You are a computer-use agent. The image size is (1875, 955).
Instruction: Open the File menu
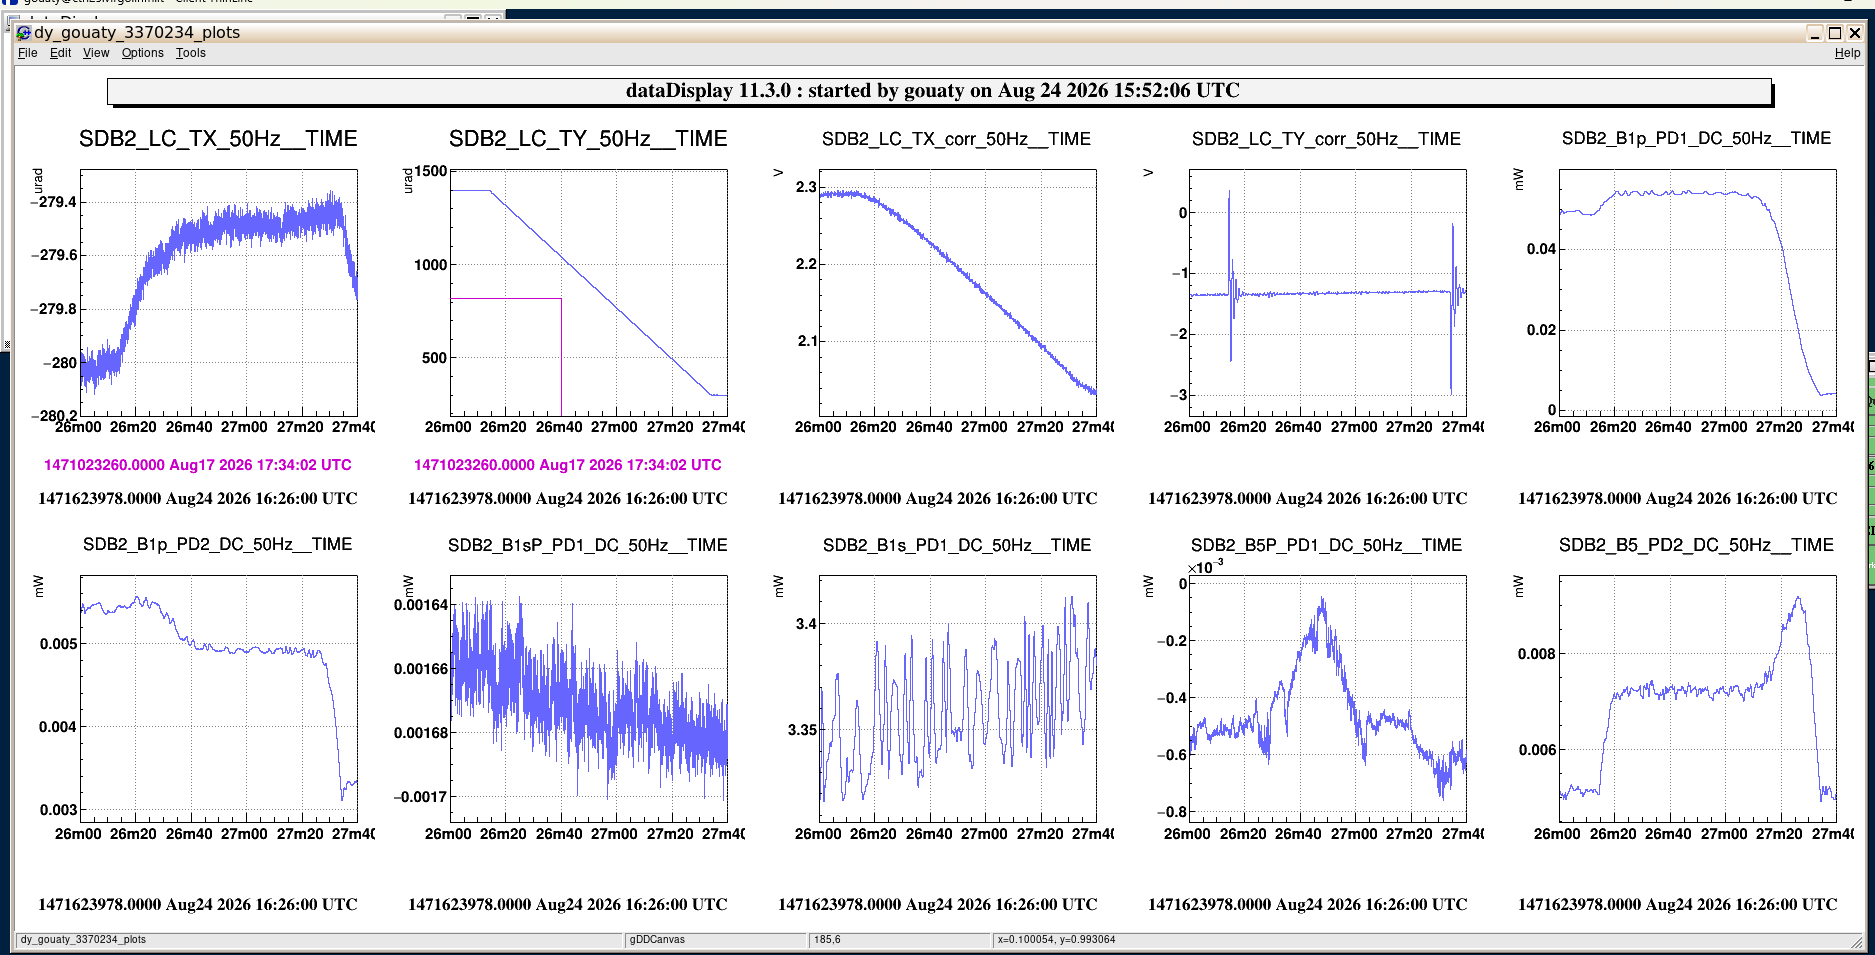(27, 53)
